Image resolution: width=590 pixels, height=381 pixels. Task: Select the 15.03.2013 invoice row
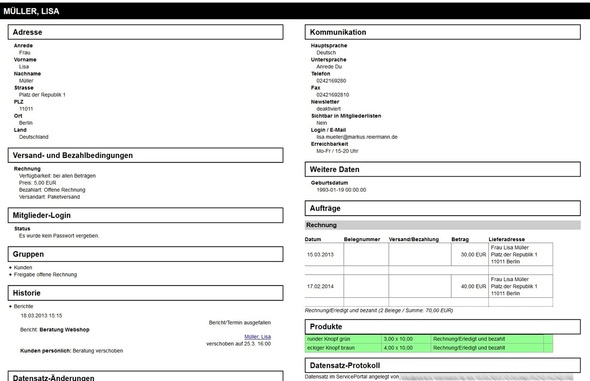click(429, 254)
